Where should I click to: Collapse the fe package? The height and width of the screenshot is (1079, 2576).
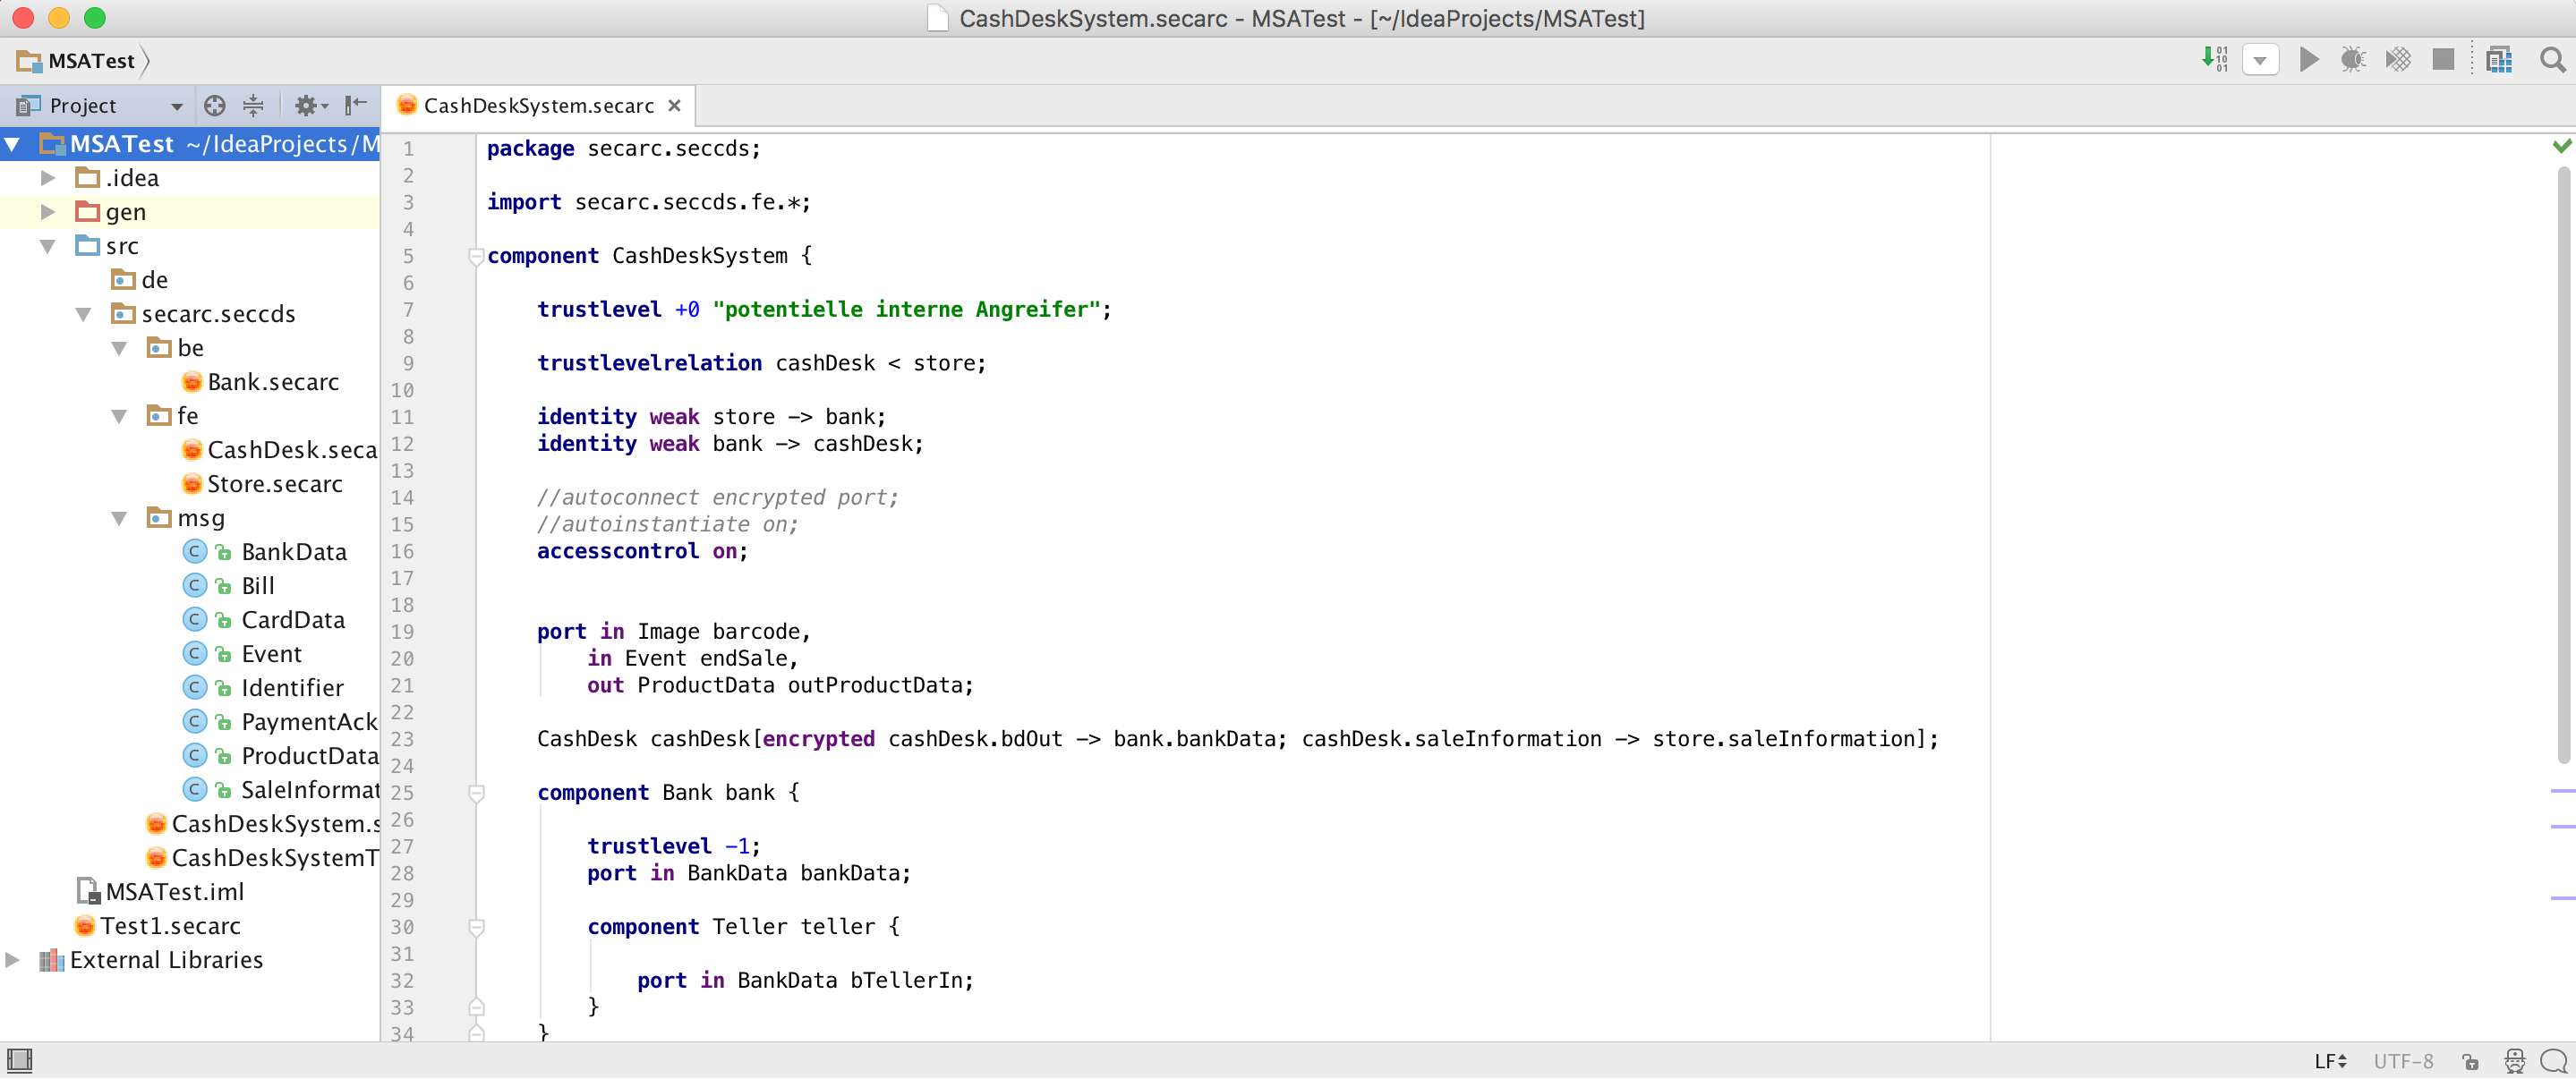pyautogui.click(x=119, y=416)
